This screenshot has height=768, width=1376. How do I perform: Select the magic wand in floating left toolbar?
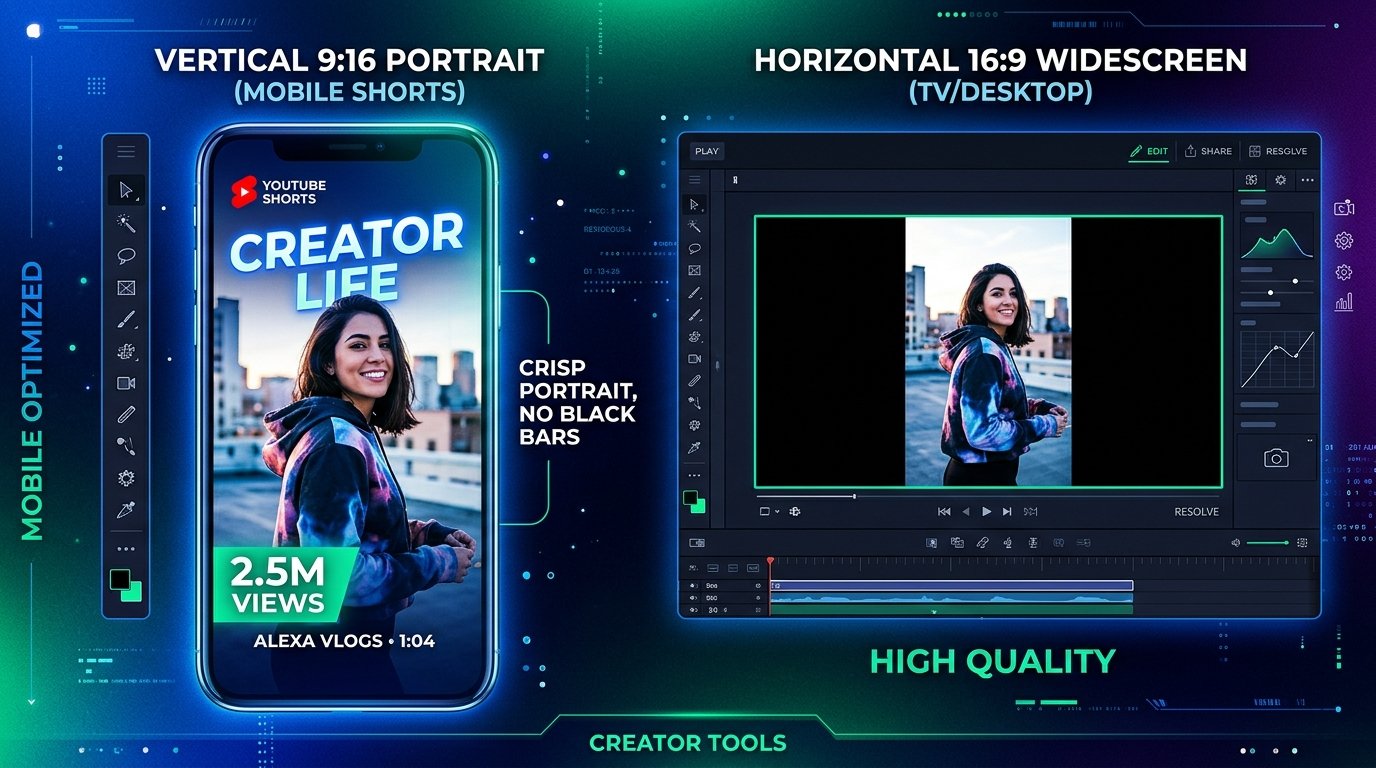(126, 222)
